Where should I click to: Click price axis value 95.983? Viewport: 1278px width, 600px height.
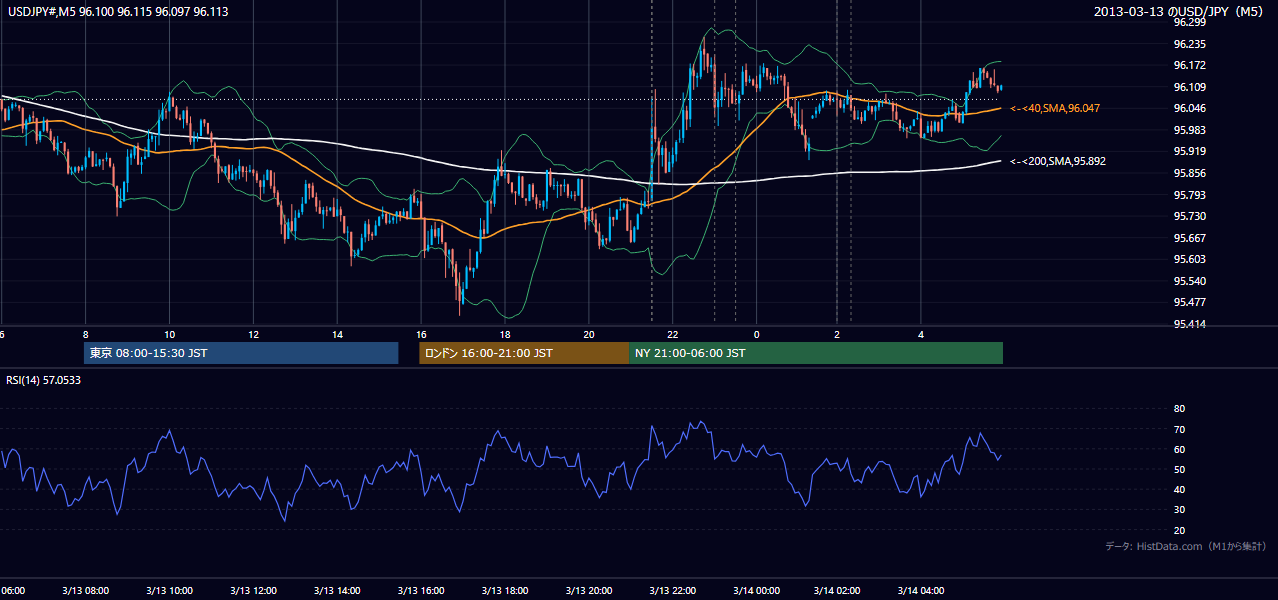(x=1189, y=130)
